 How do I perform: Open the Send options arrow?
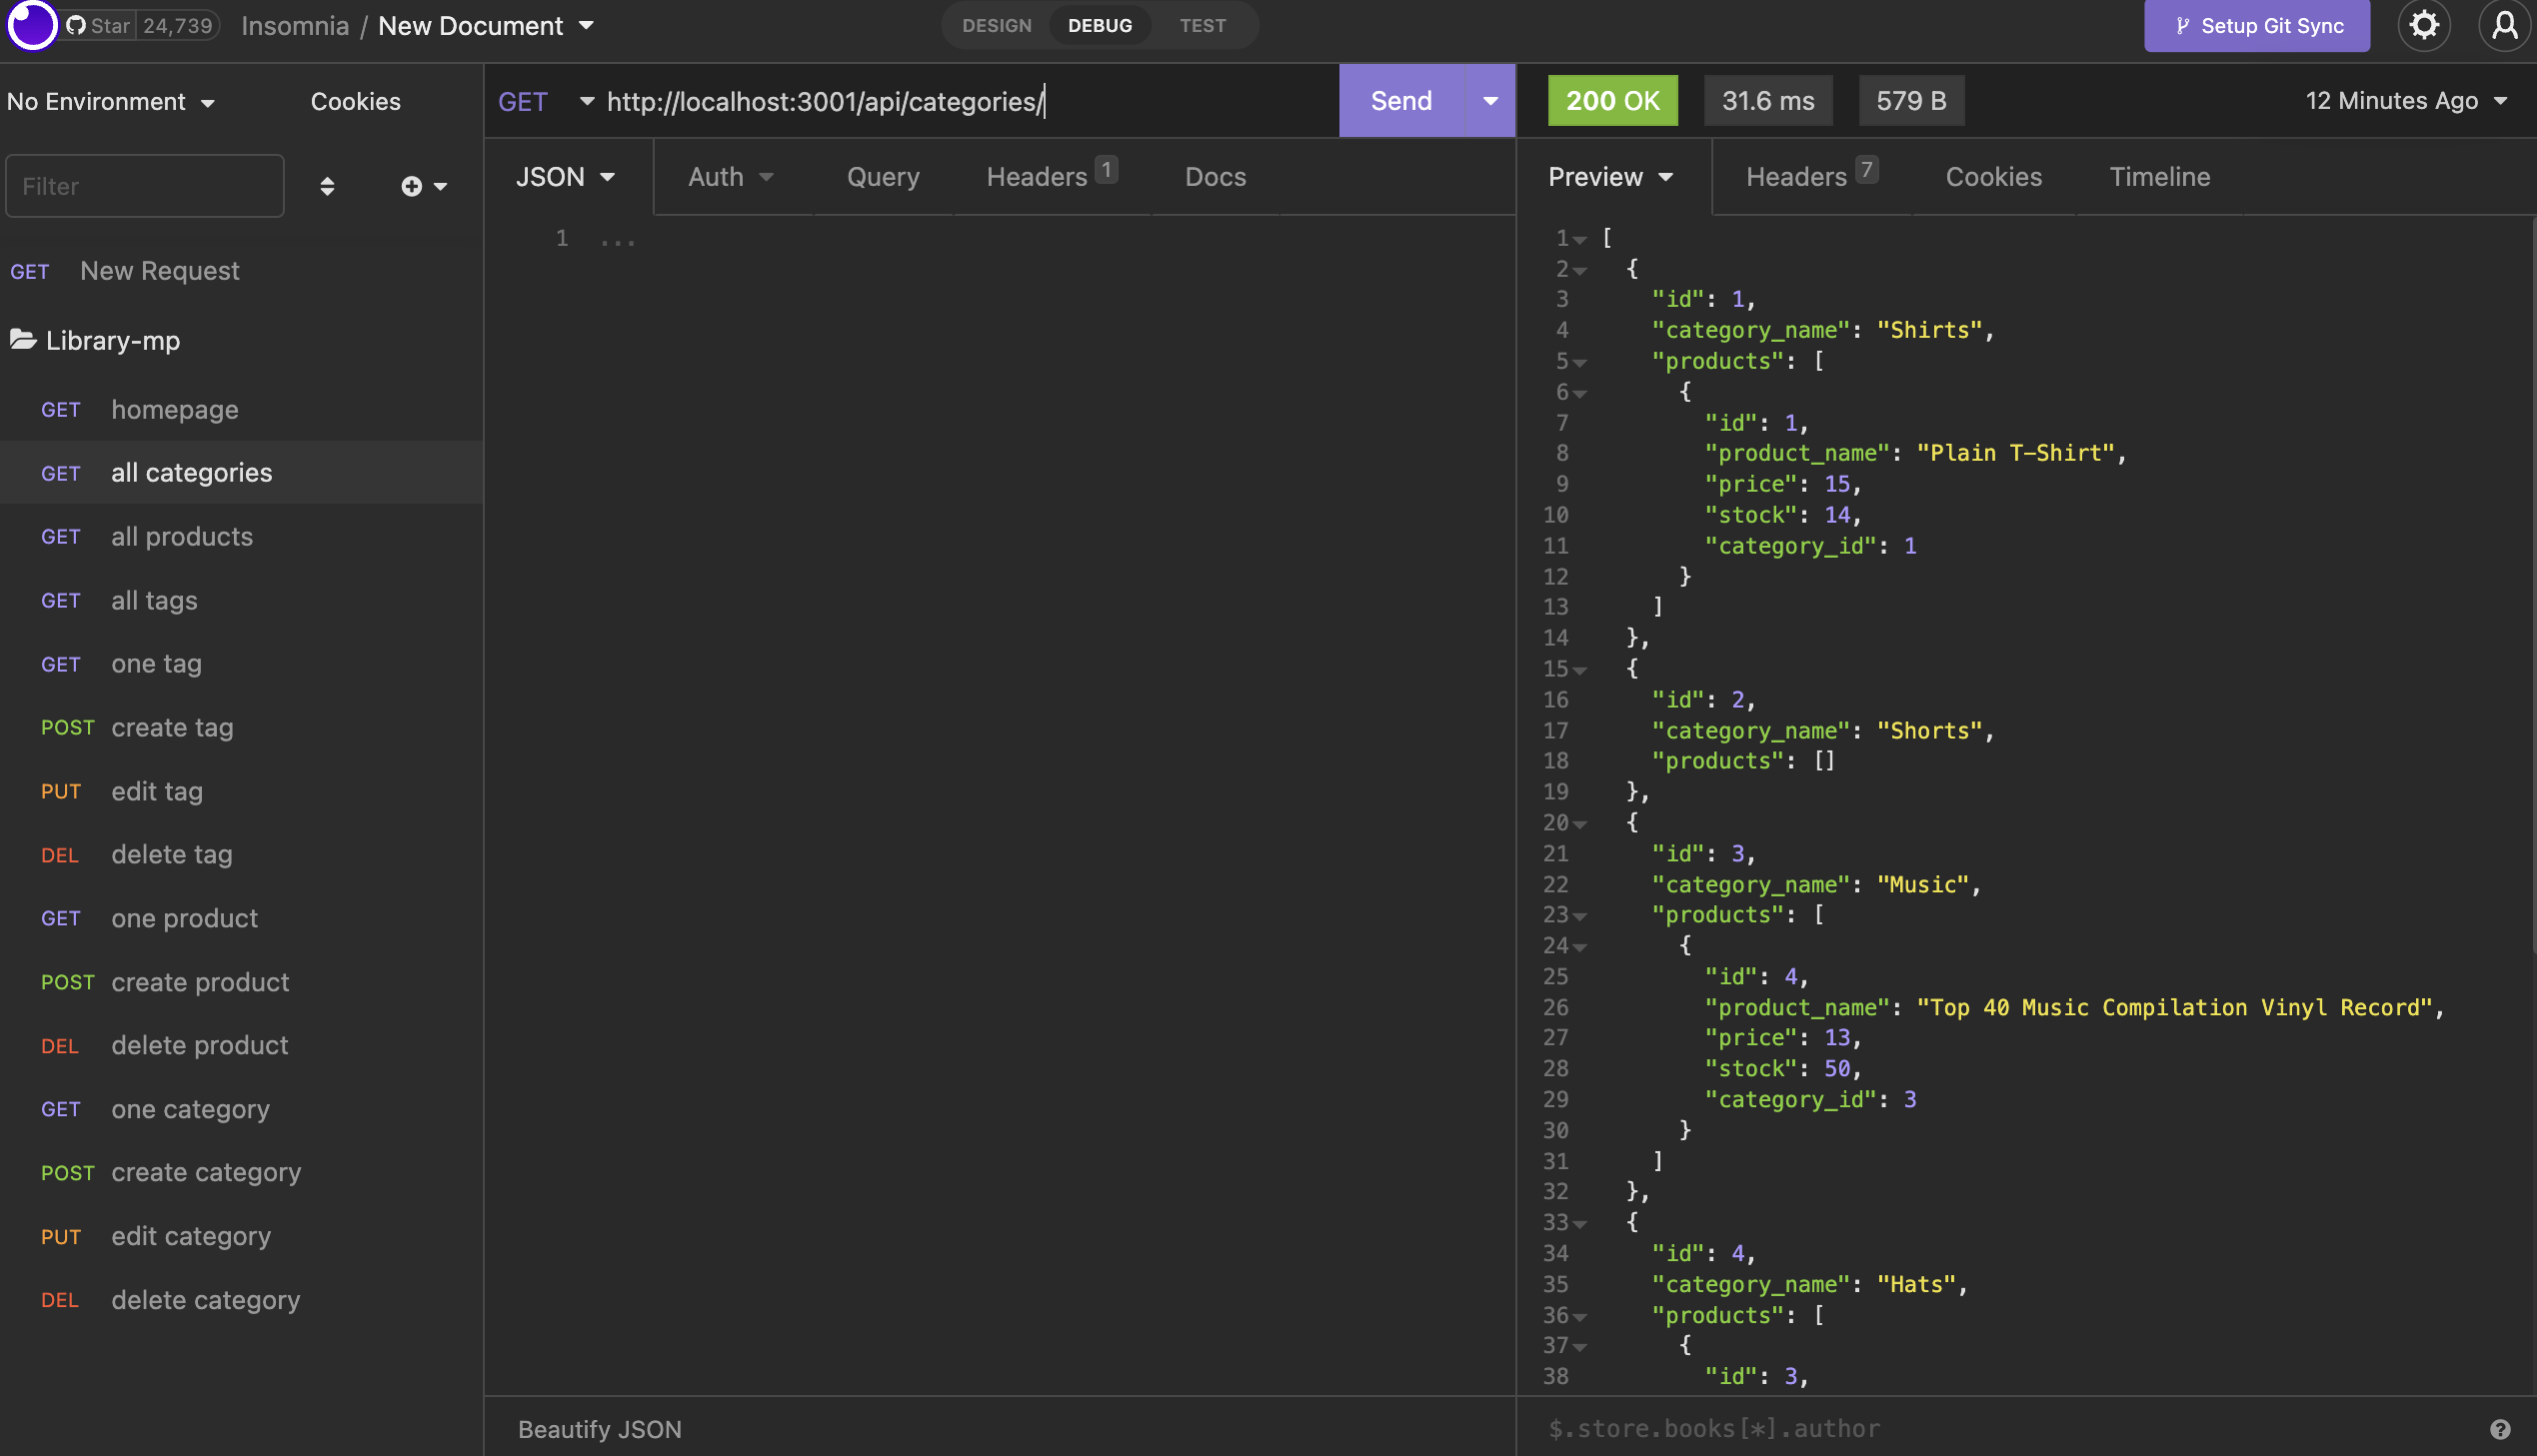1489,100
